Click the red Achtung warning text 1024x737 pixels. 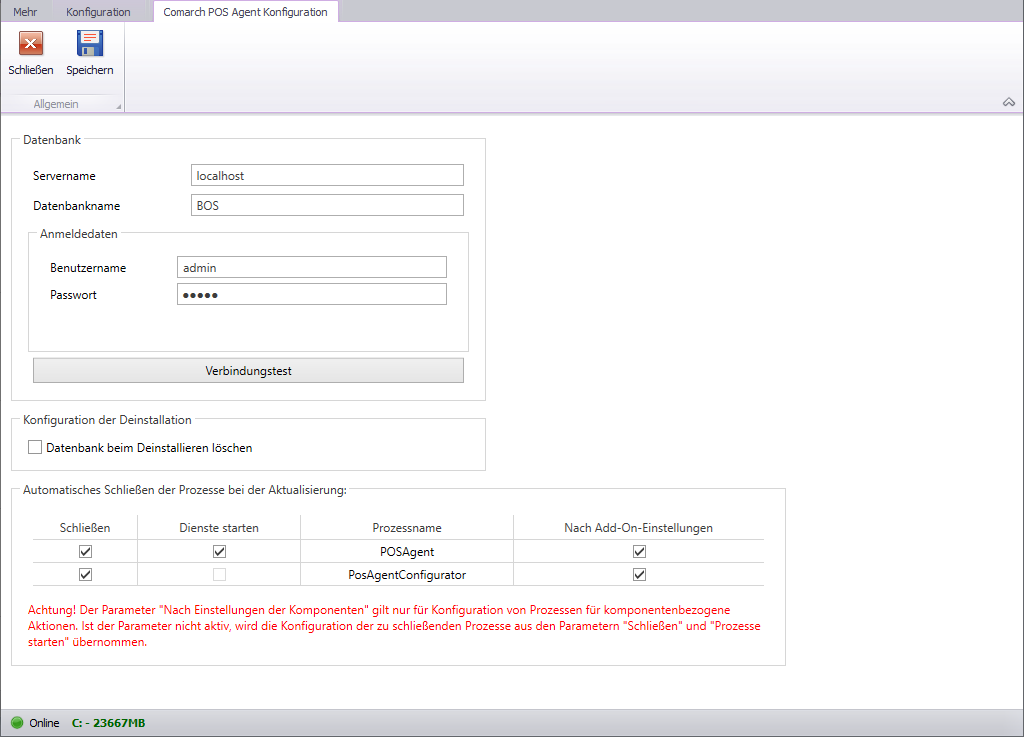click(x=394, y=626)
